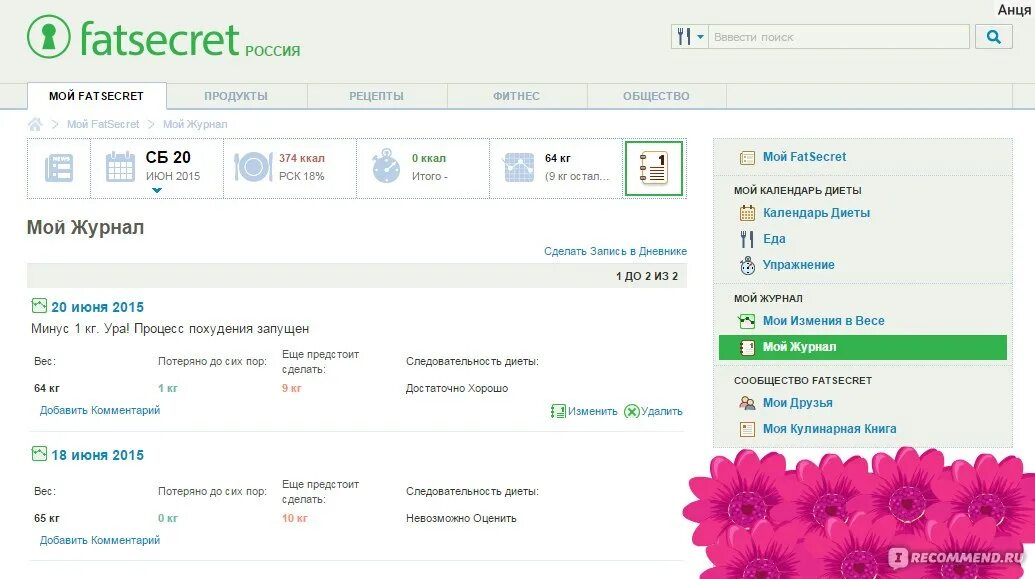Open the 374 ккал РСК 18% food summary
Screen dimensions: 1035x579
(x=302, y=167)
